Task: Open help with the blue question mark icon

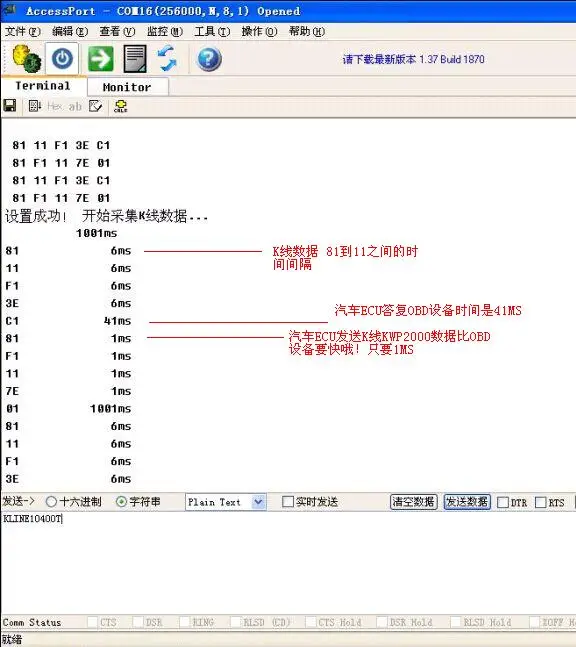Action: pyautogui.click(x=209, y=59)
